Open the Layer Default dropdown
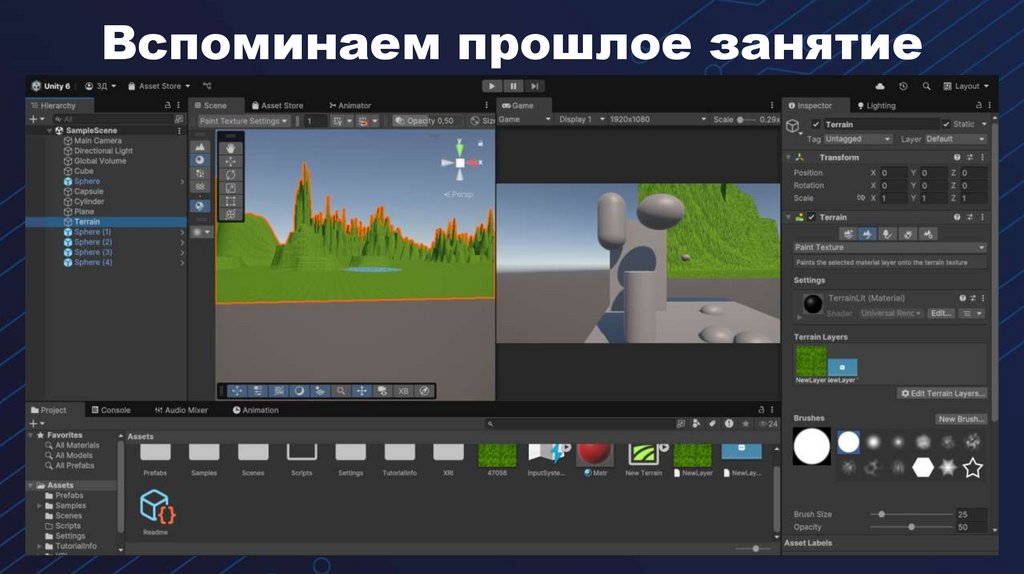Viewport: 1024px width, 574px height. click(x=955, y=139)
